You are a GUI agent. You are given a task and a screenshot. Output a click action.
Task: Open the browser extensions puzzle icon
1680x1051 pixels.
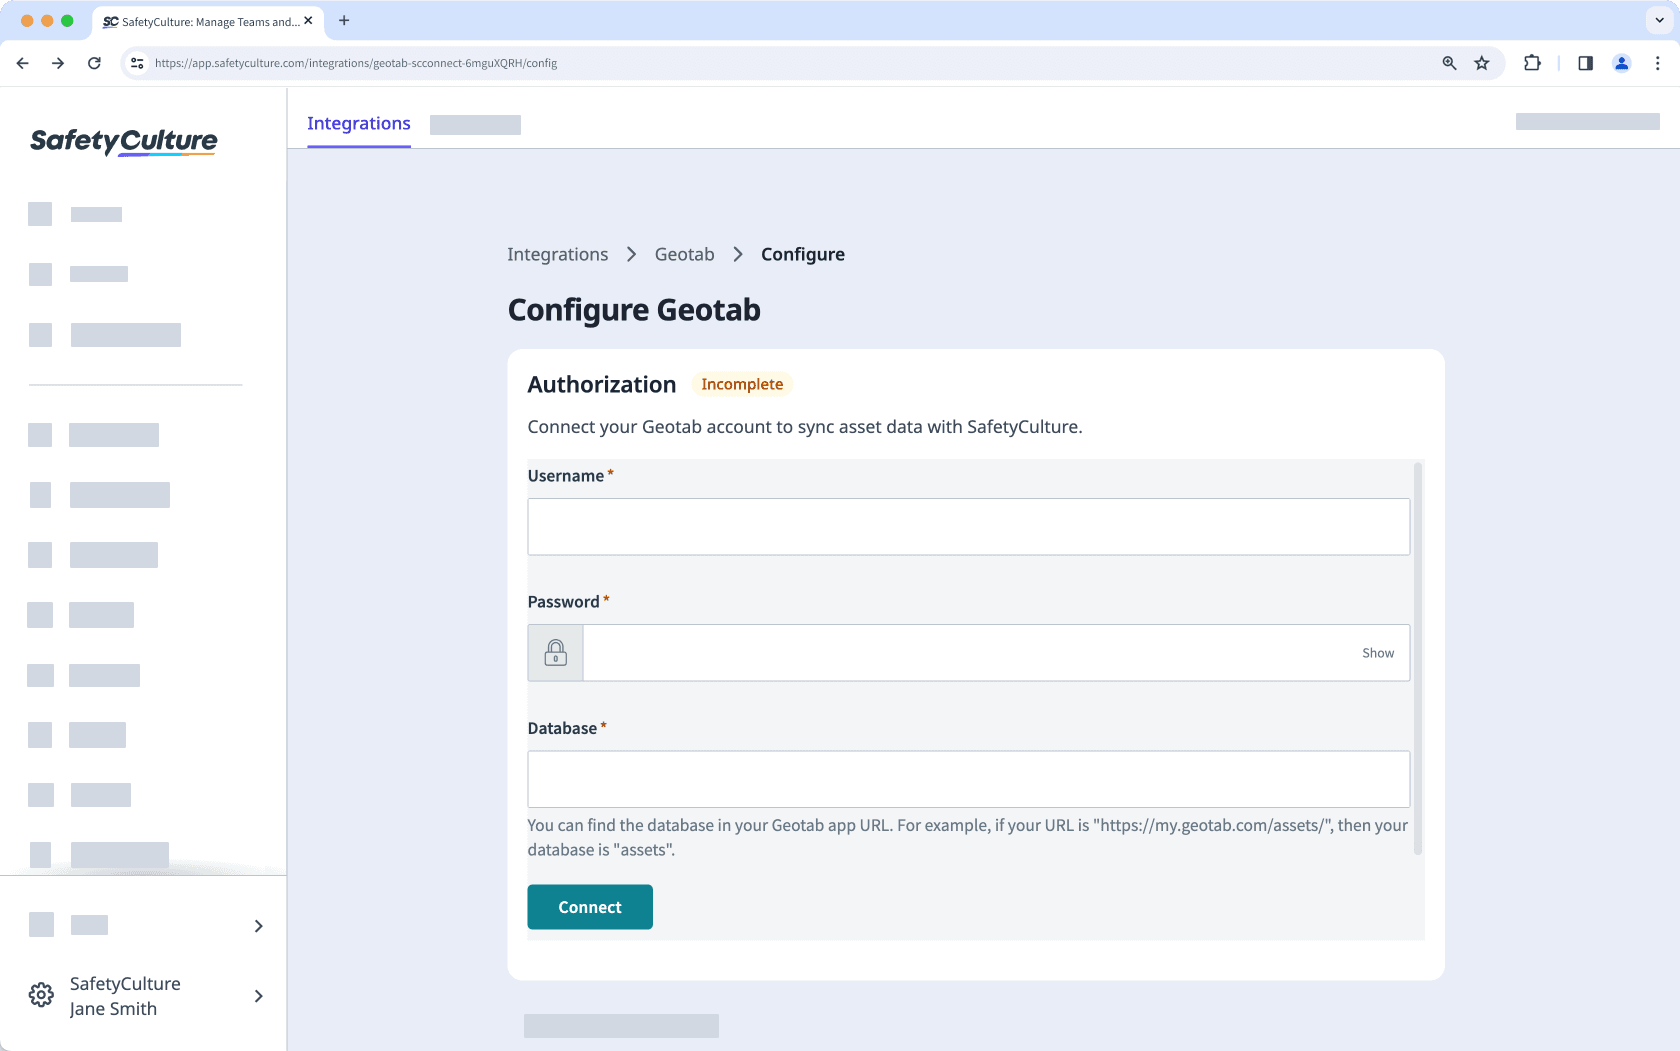click(x=1531, y=62)
